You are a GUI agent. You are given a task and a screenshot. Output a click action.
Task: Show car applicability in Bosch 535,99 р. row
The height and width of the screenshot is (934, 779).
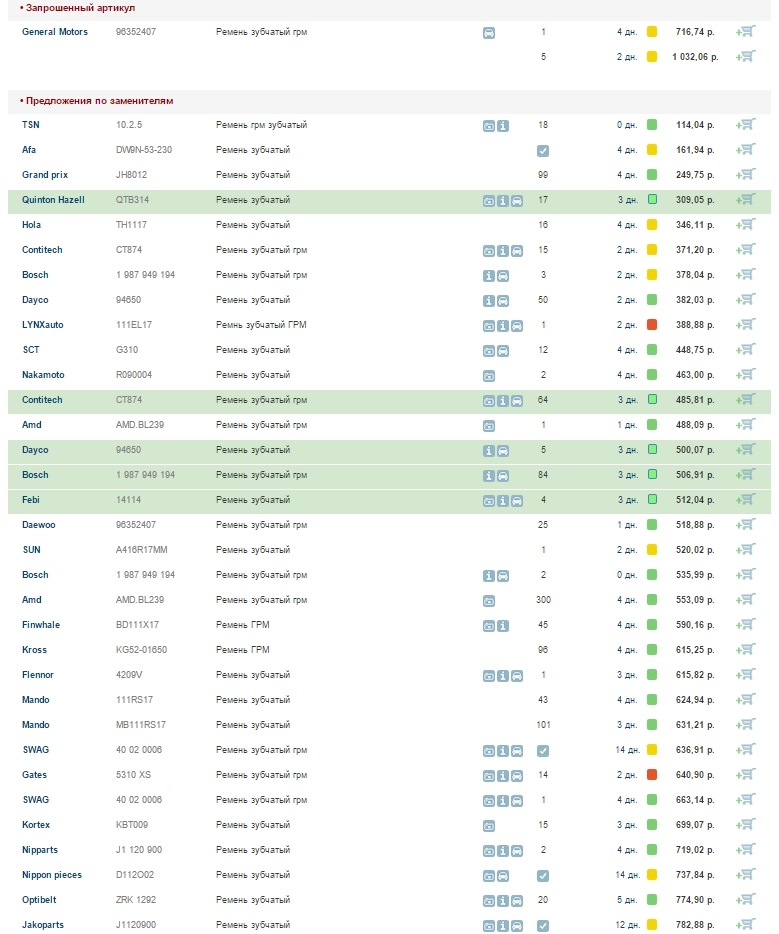point(503,576)
